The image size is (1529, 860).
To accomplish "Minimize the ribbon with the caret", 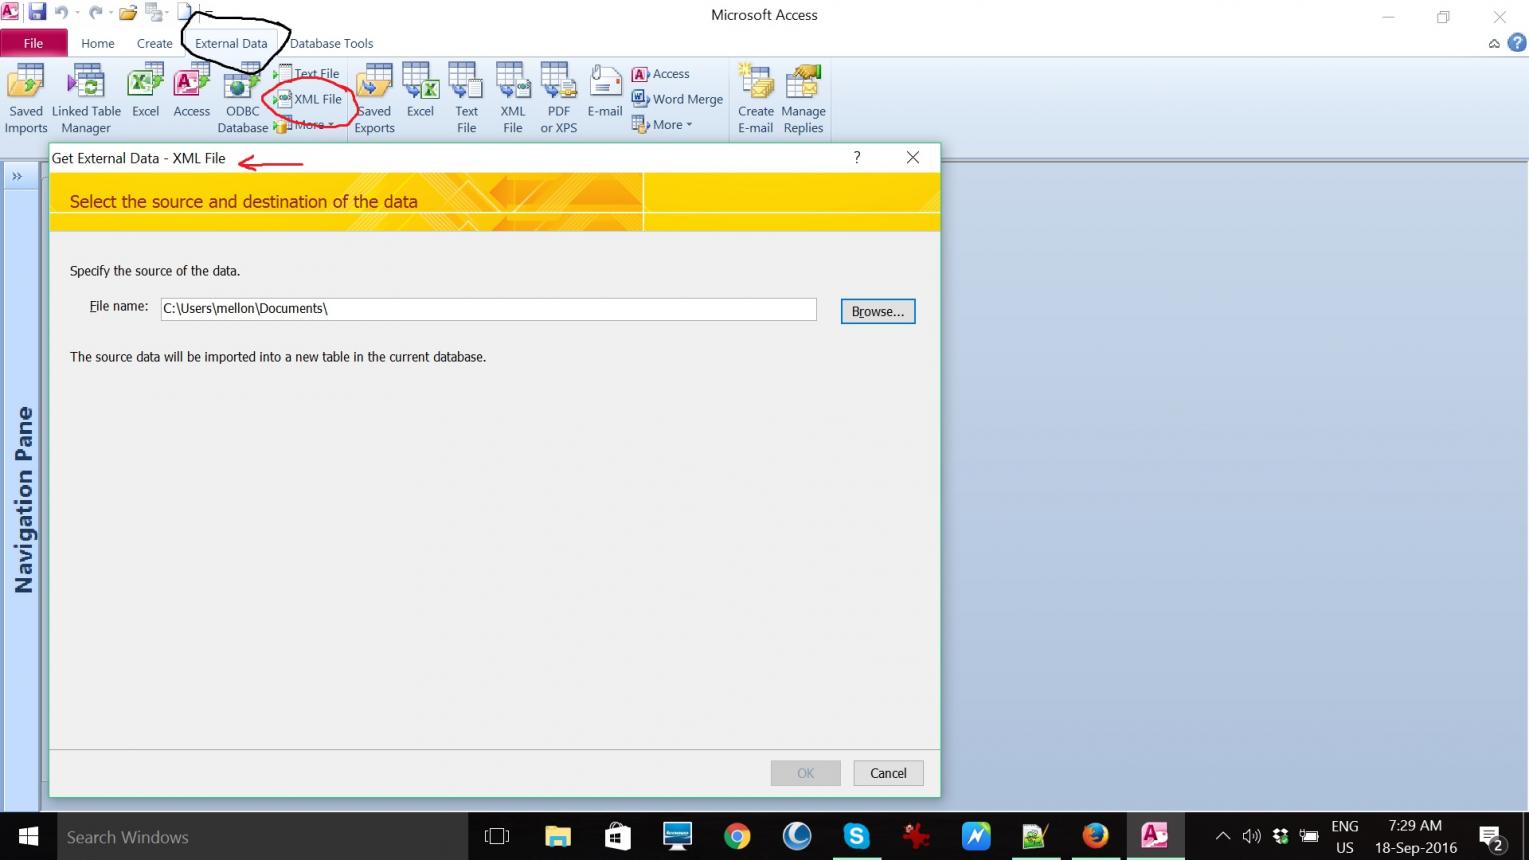I will click(1494, 44).
